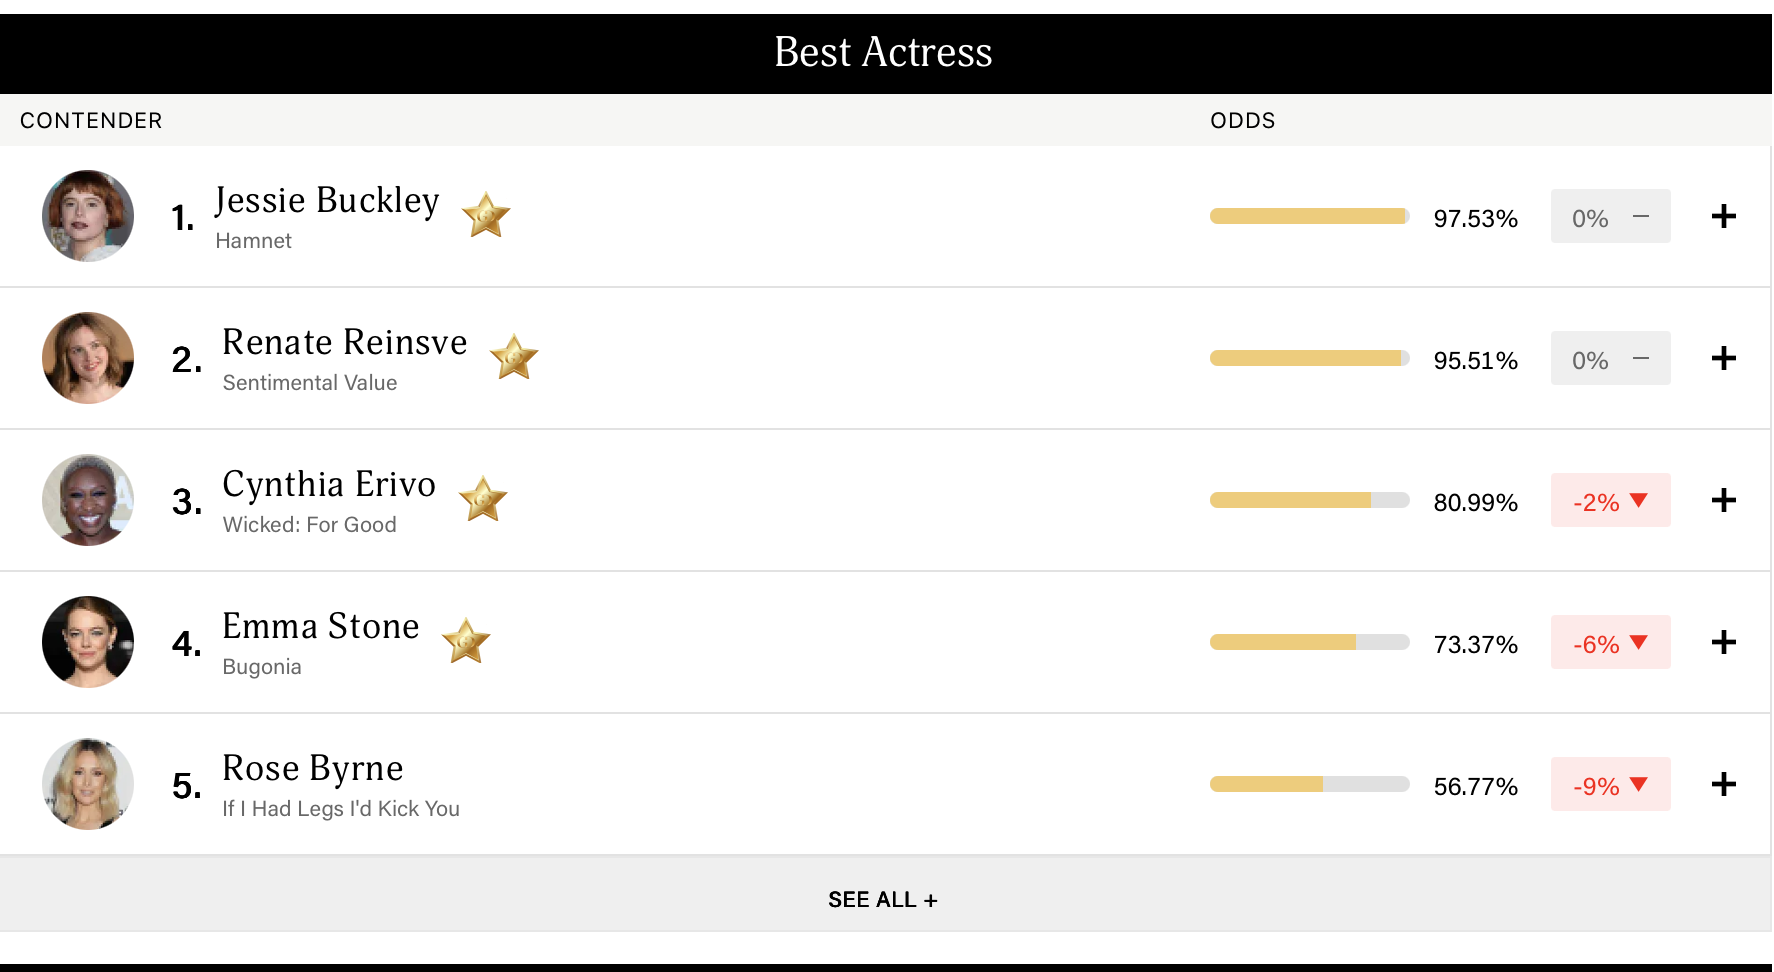This screenshot has width=1774, height=972.
Task: Click the gold star beside Renate Reinsve
Action: coord(514,357)
